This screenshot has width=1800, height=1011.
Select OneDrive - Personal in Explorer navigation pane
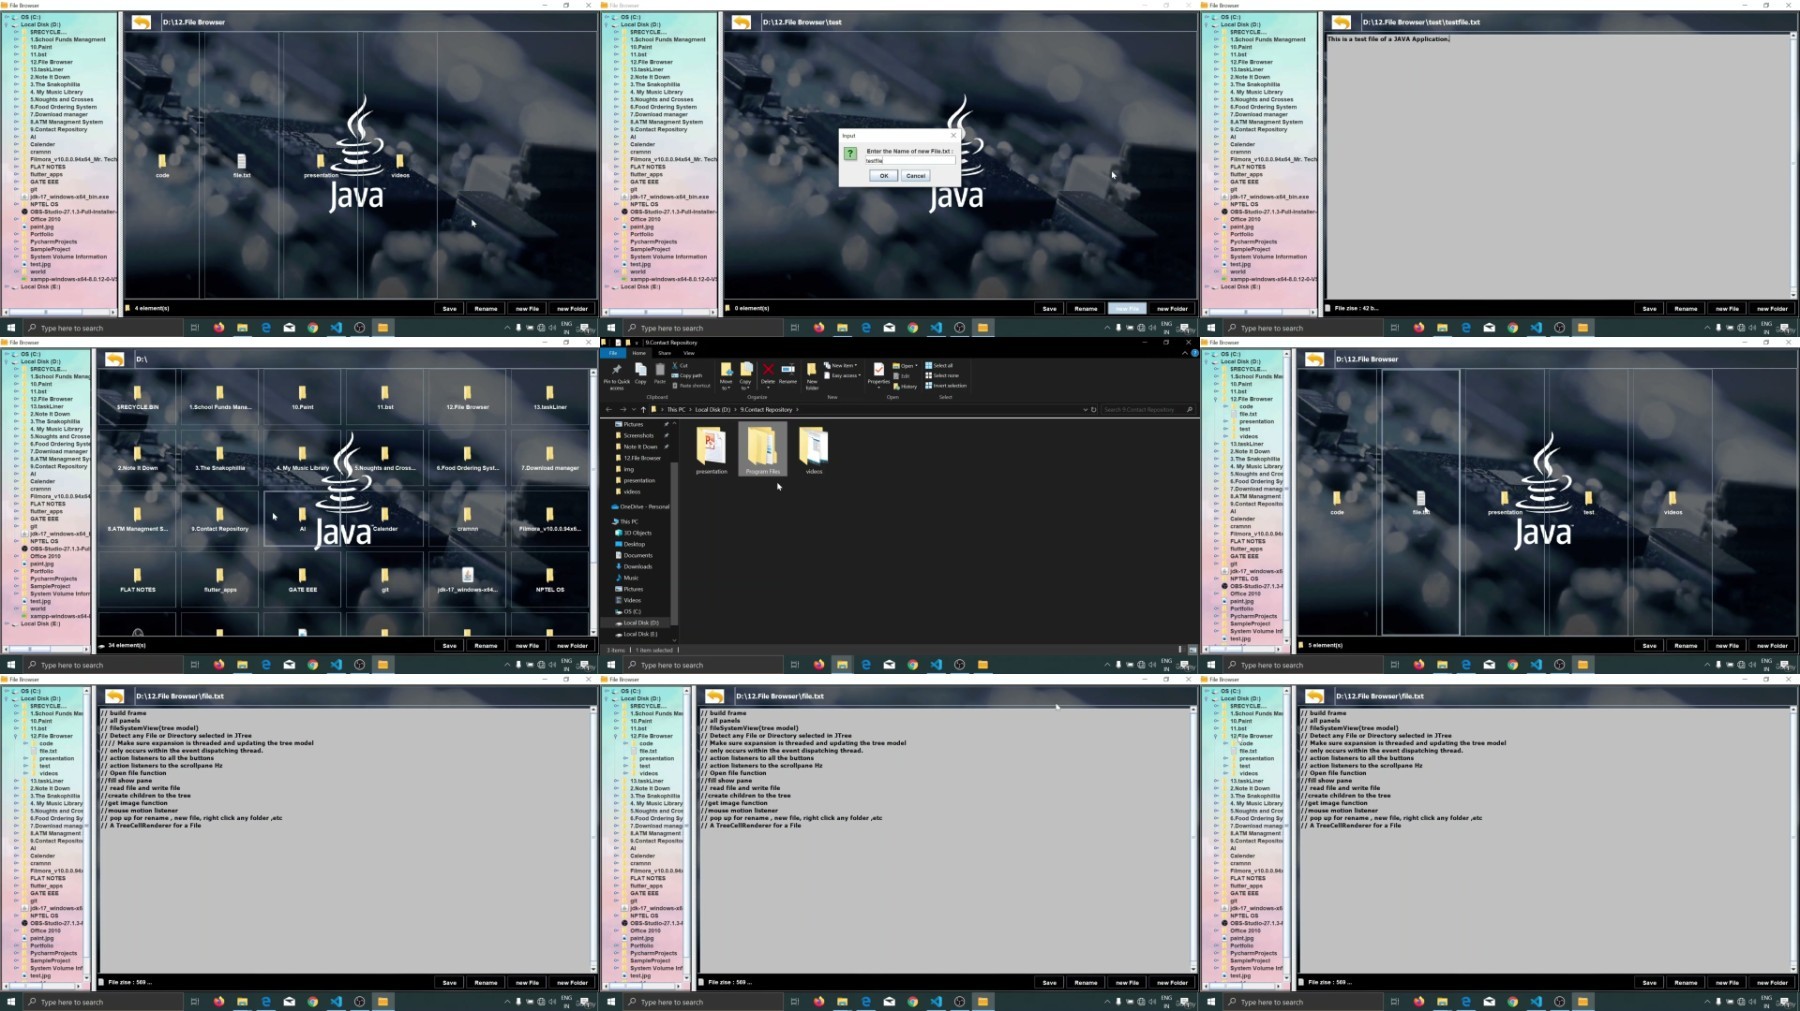(644, 507)
